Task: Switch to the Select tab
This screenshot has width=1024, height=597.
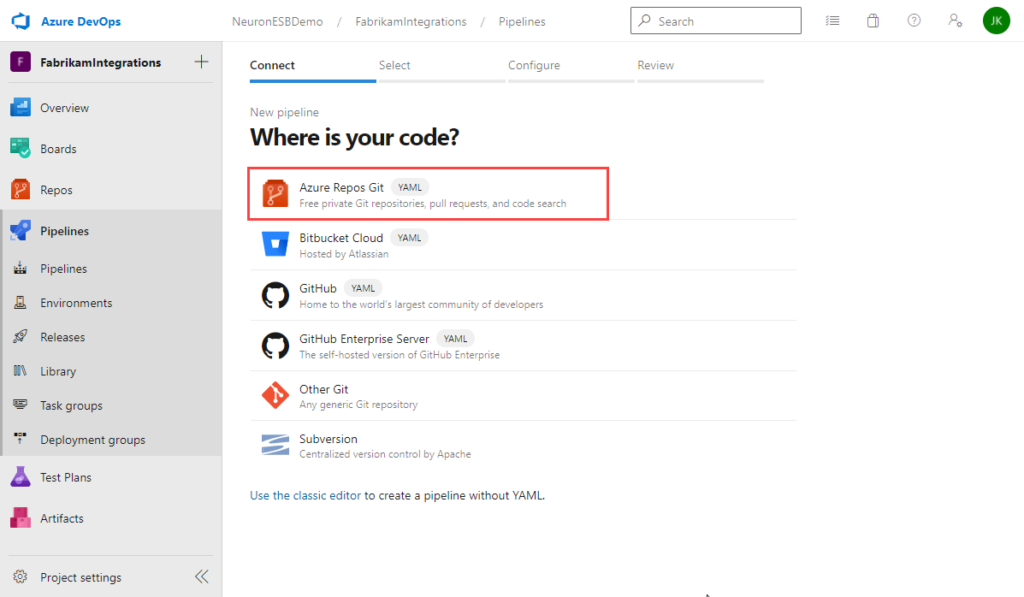Action: click(394, 64)
